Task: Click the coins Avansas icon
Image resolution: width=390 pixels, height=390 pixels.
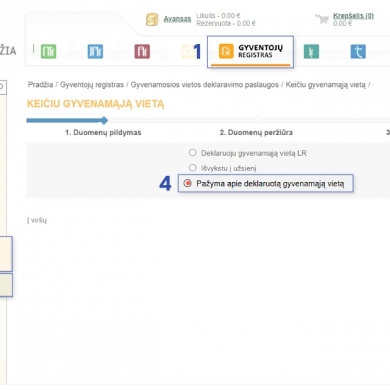Action: 152,19
